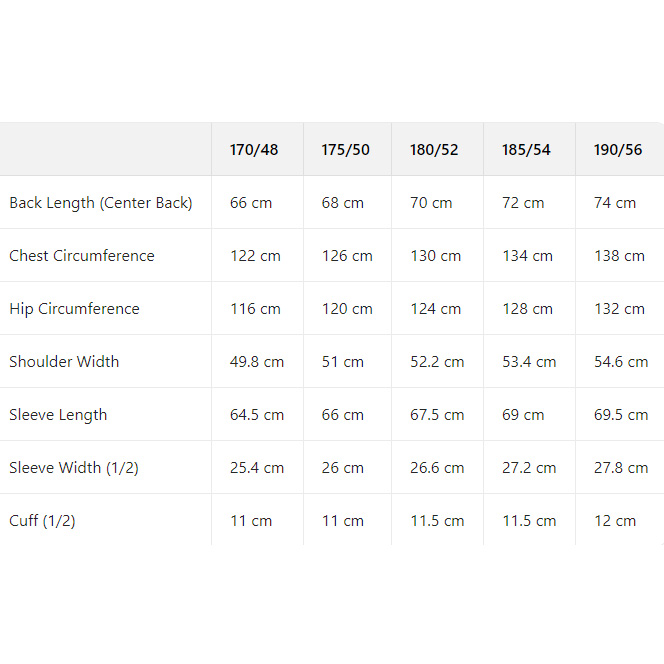
Task: Click the 170/48 size column header
Action: [254, 150]
